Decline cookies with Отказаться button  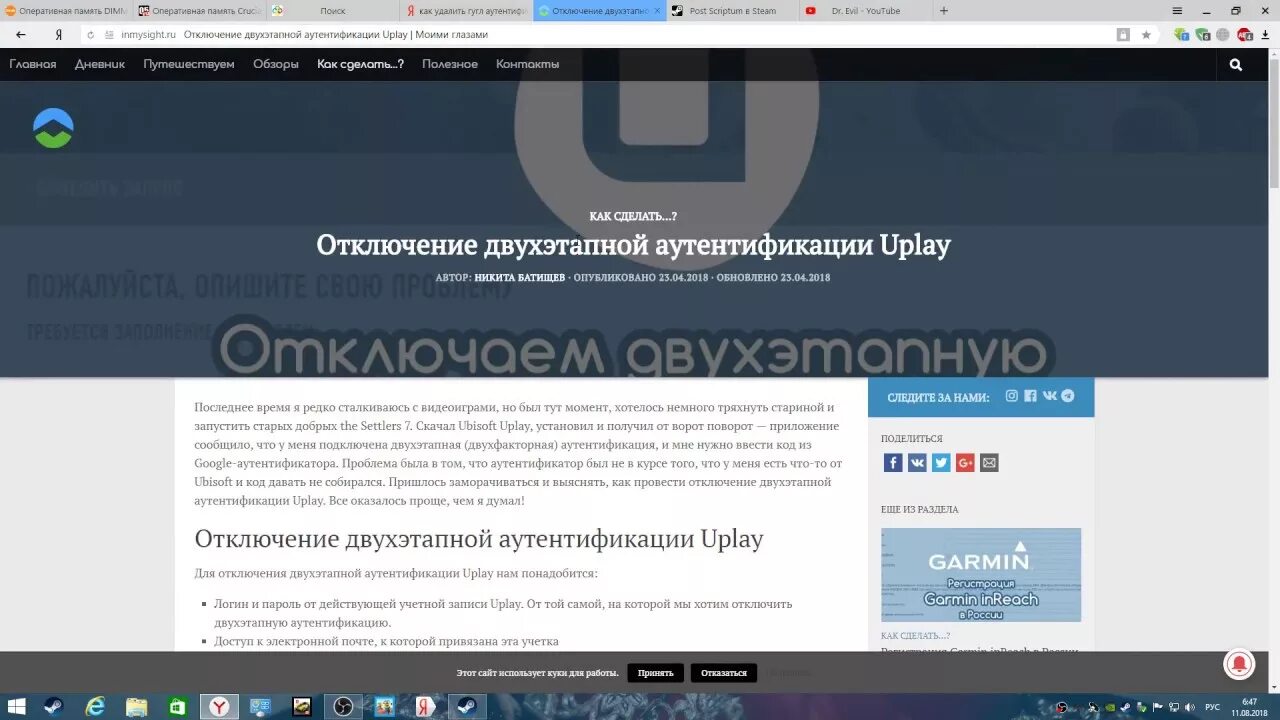pos(724,673)
